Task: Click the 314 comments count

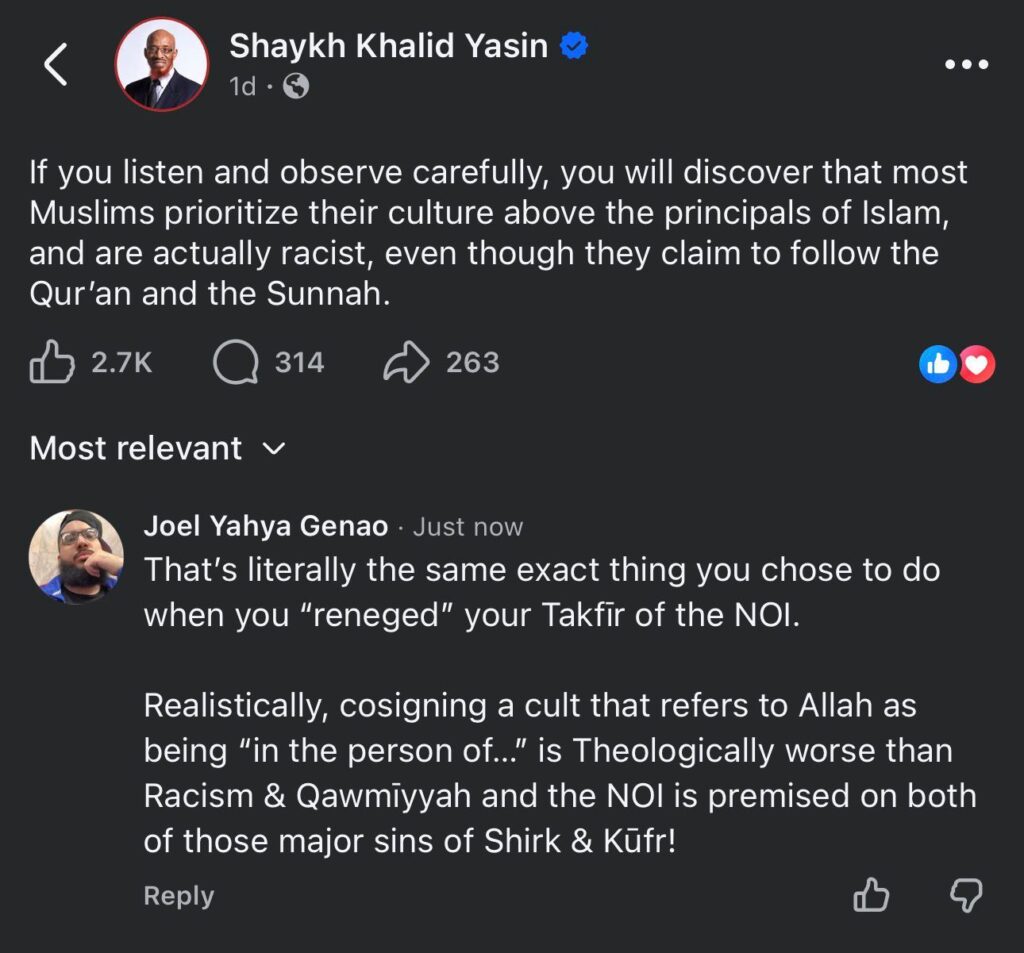Action: pos(299,362)
